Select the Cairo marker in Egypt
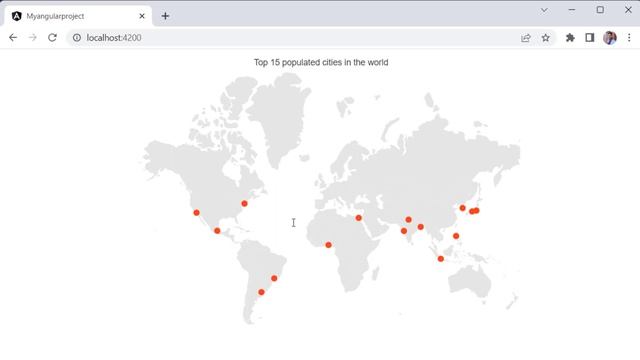Viewport: 640px width, 360px height. pyautogui.click(x=358, y=218)
